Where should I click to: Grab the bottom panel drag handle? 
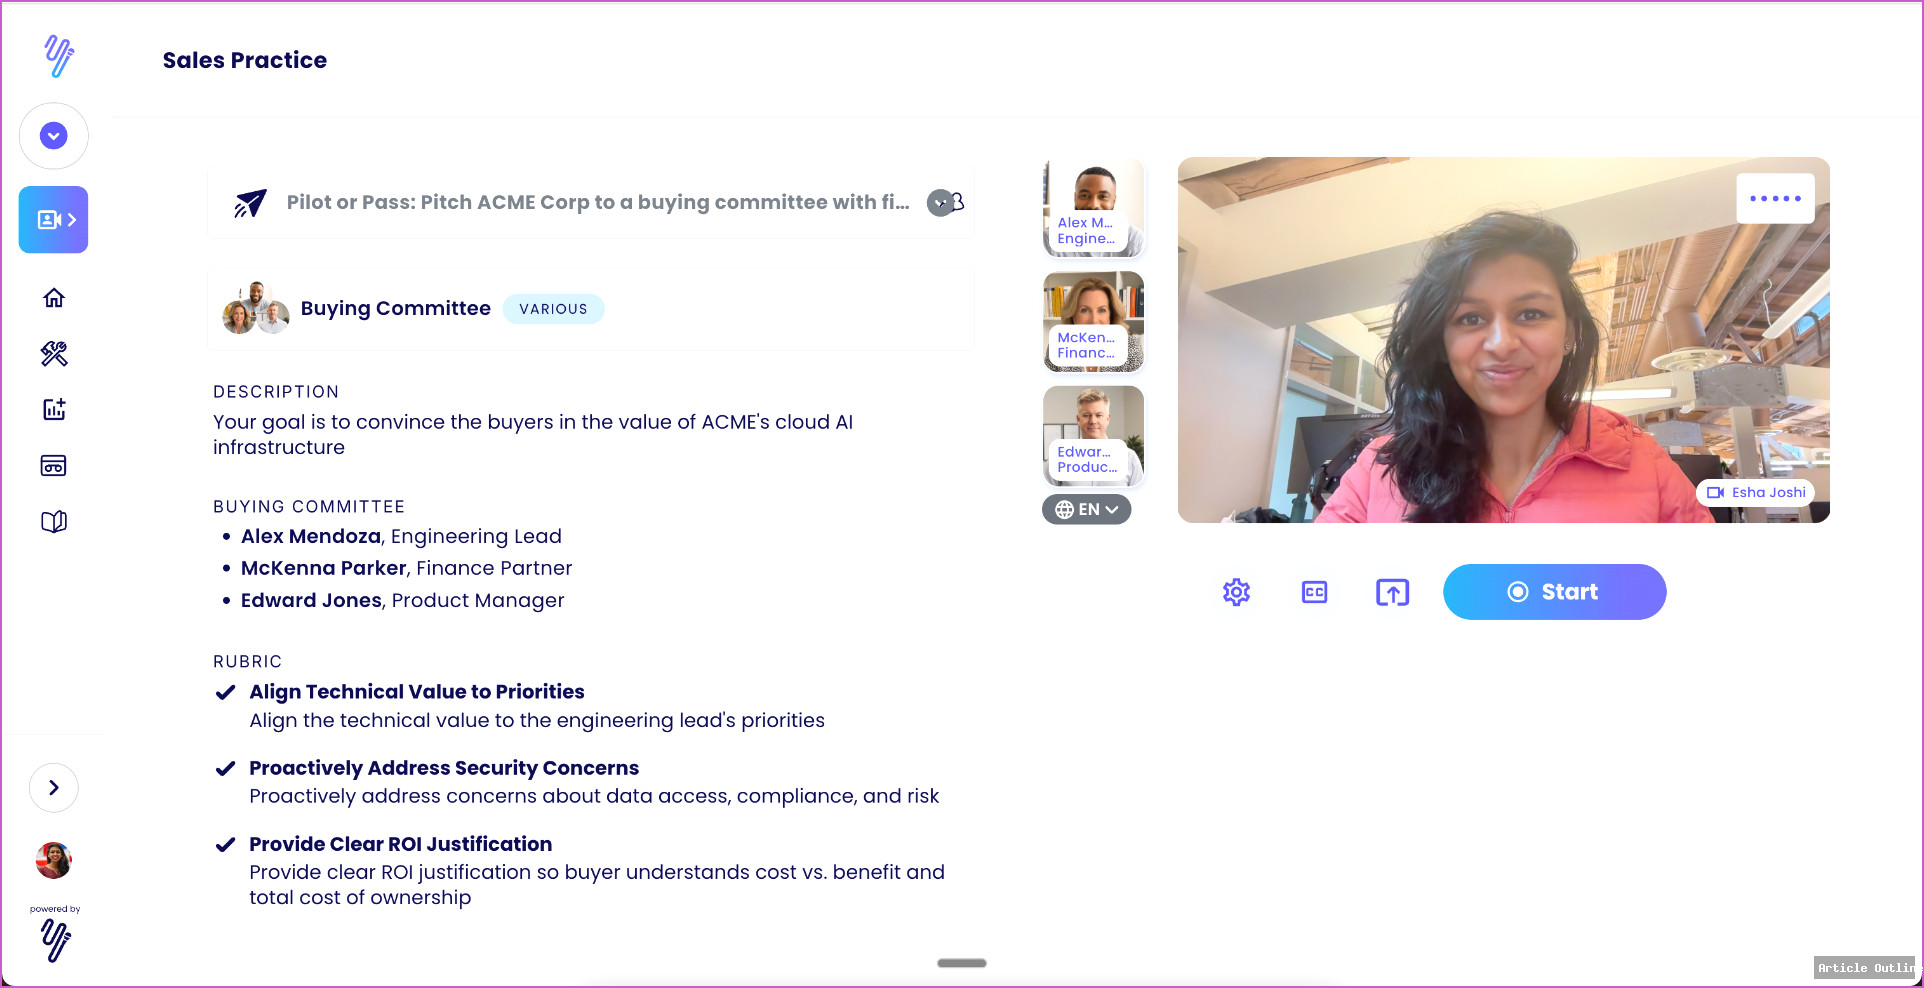pyautogui.click(x=962, y=963)
